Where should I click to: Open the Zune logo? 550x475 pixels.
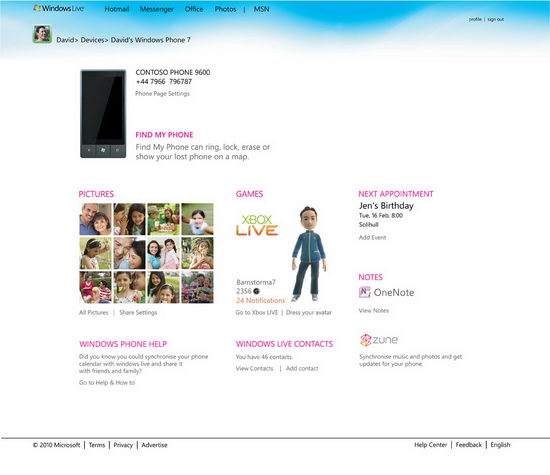379,340
